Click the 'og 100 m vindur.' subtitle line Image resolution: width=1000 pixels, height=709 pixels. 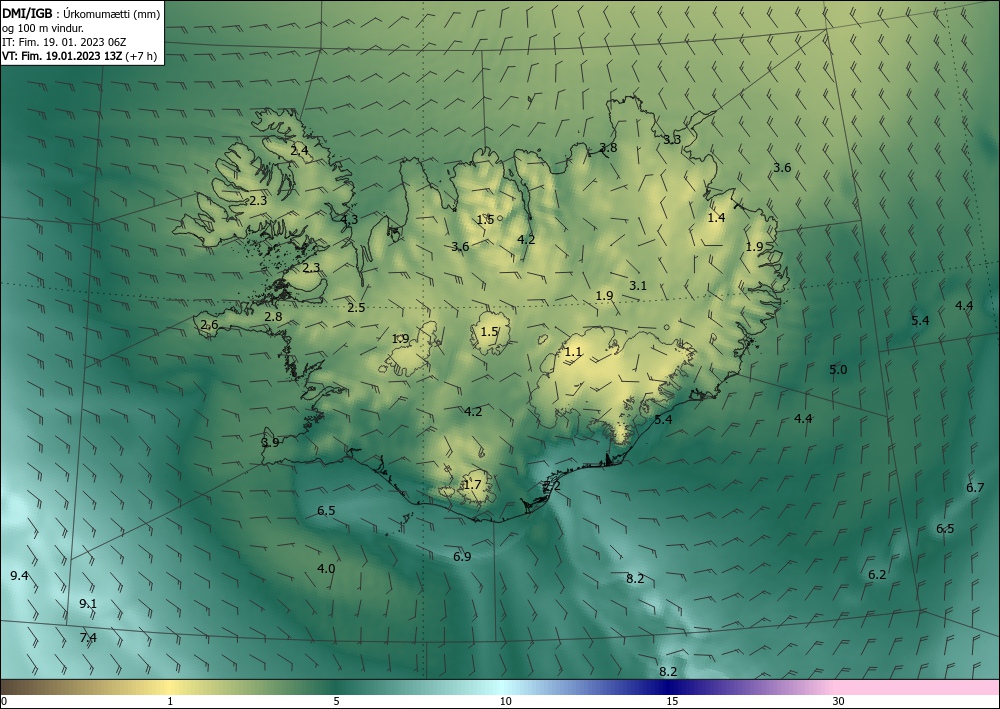[43, 28]
